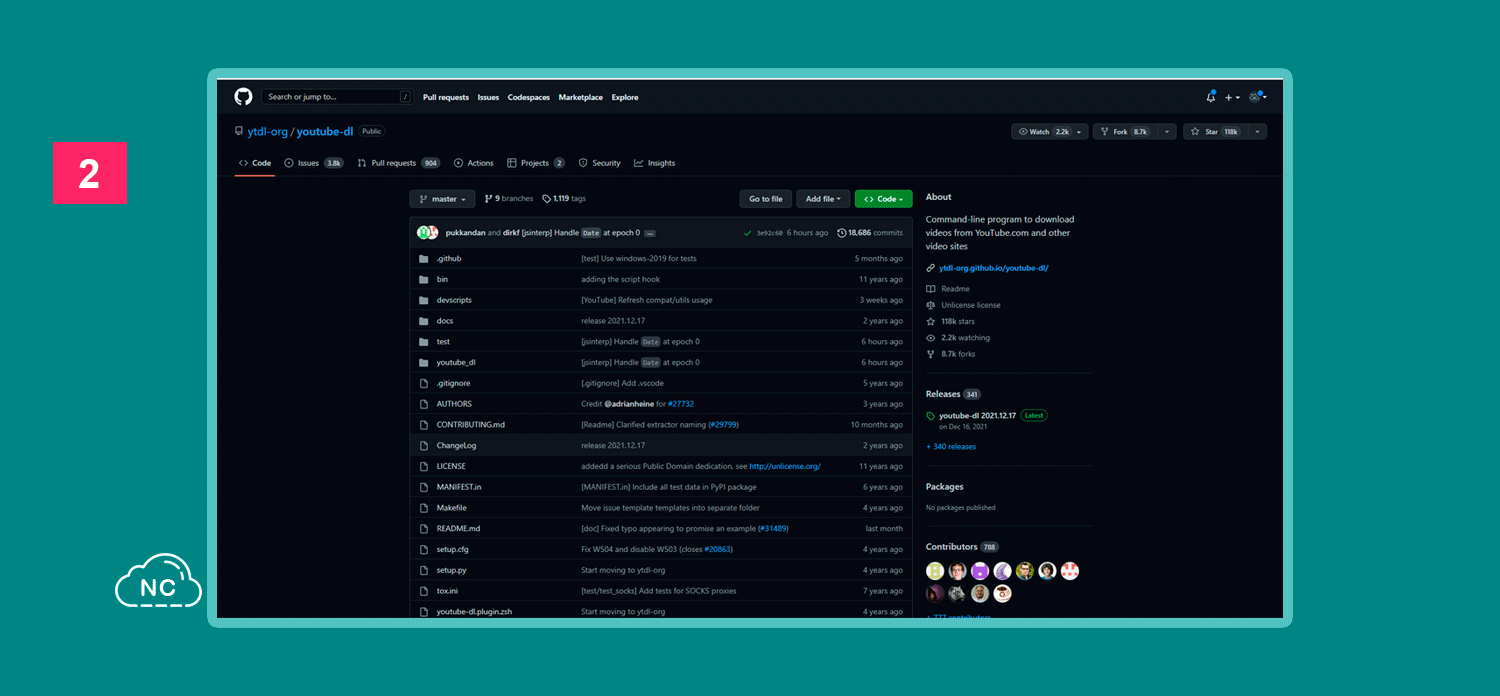Open the youtube-dl repository name link
1500x696 pixels.
(x=324, y=132)
